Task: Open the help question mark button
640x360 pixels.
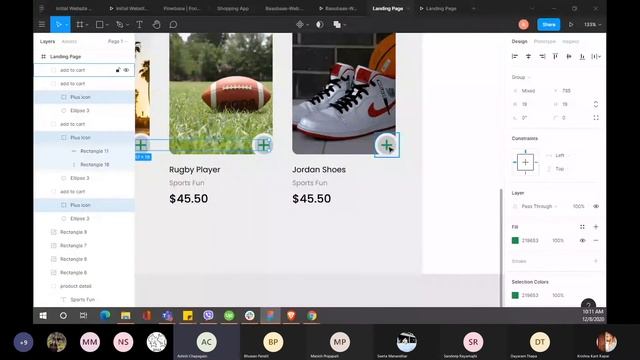Action: click(x=588, y=304)
